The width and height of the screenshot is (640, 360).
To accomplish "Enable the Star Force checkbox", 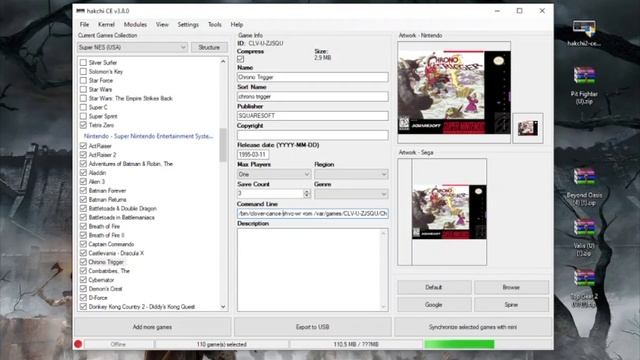I will [x=83, y=80].
